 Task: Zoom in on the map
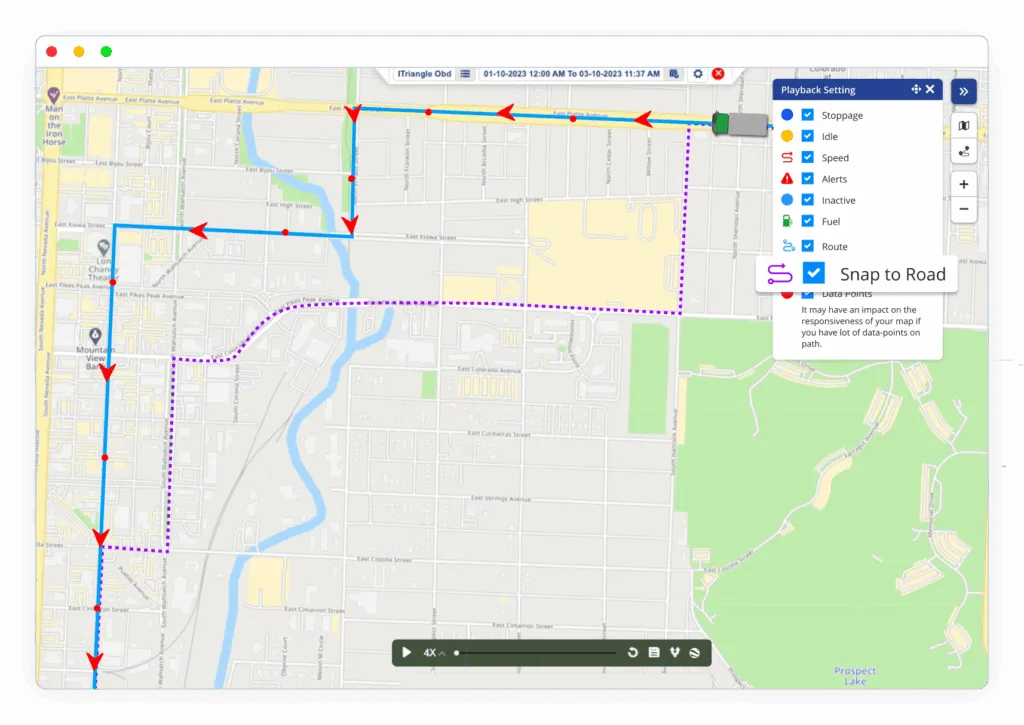point(963,184)
